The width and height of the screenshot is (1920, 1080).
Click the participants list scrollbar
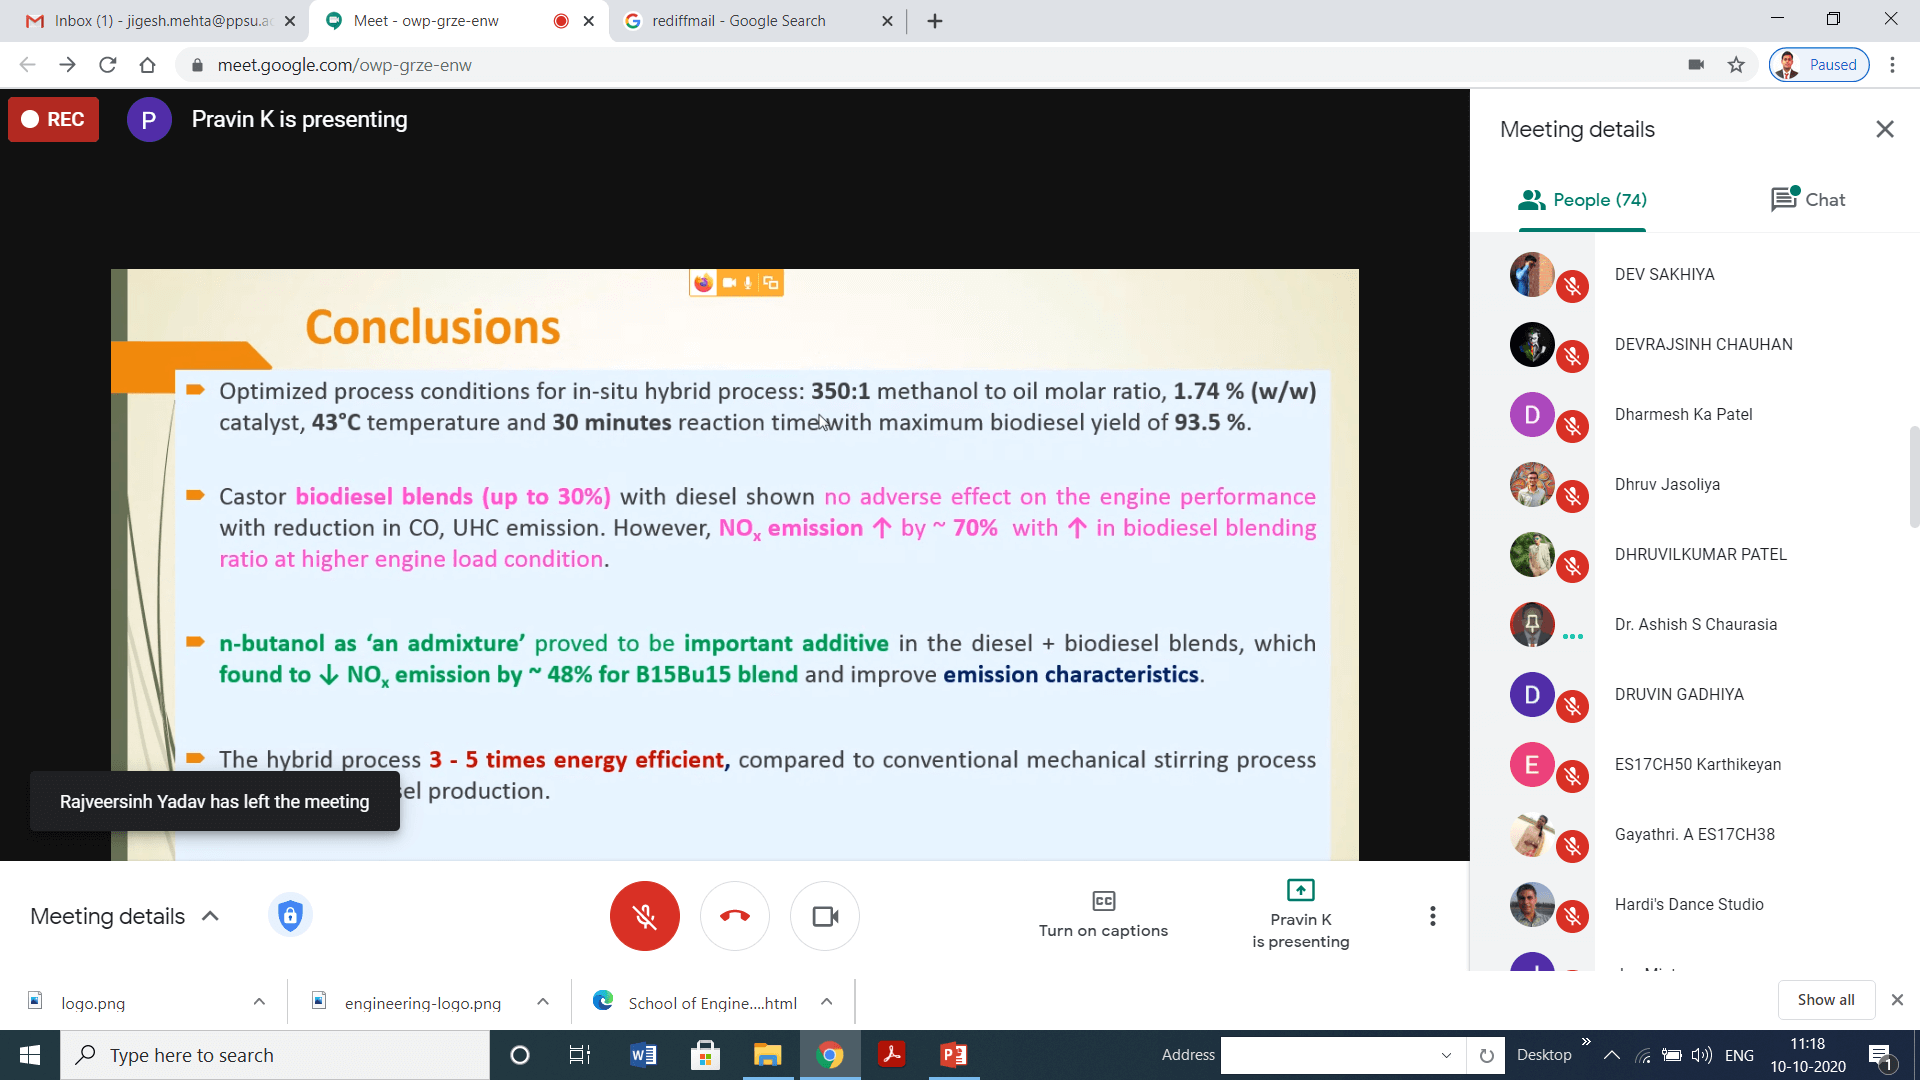coord(1913,478)
